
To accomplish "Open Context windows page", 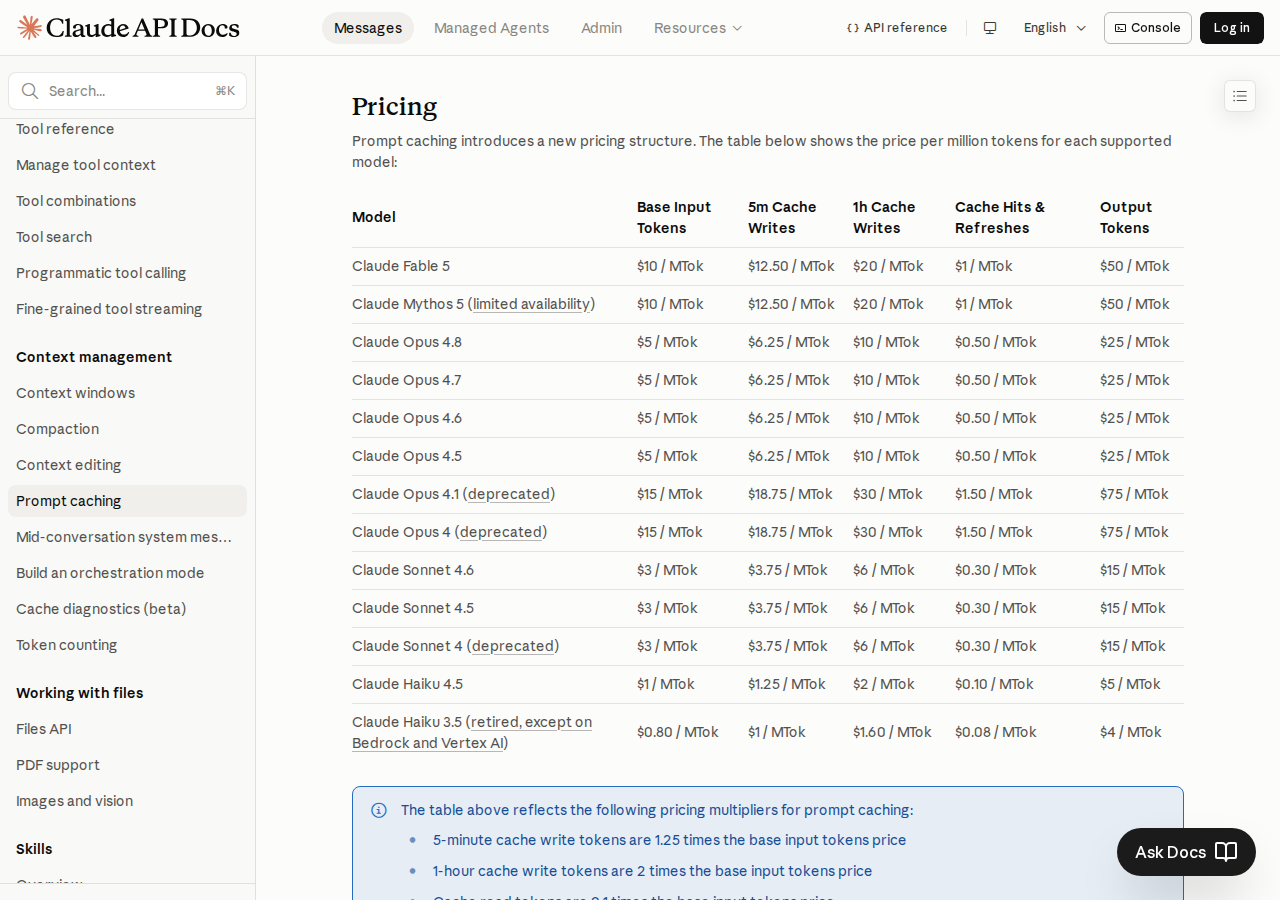I will pos(127,393).
